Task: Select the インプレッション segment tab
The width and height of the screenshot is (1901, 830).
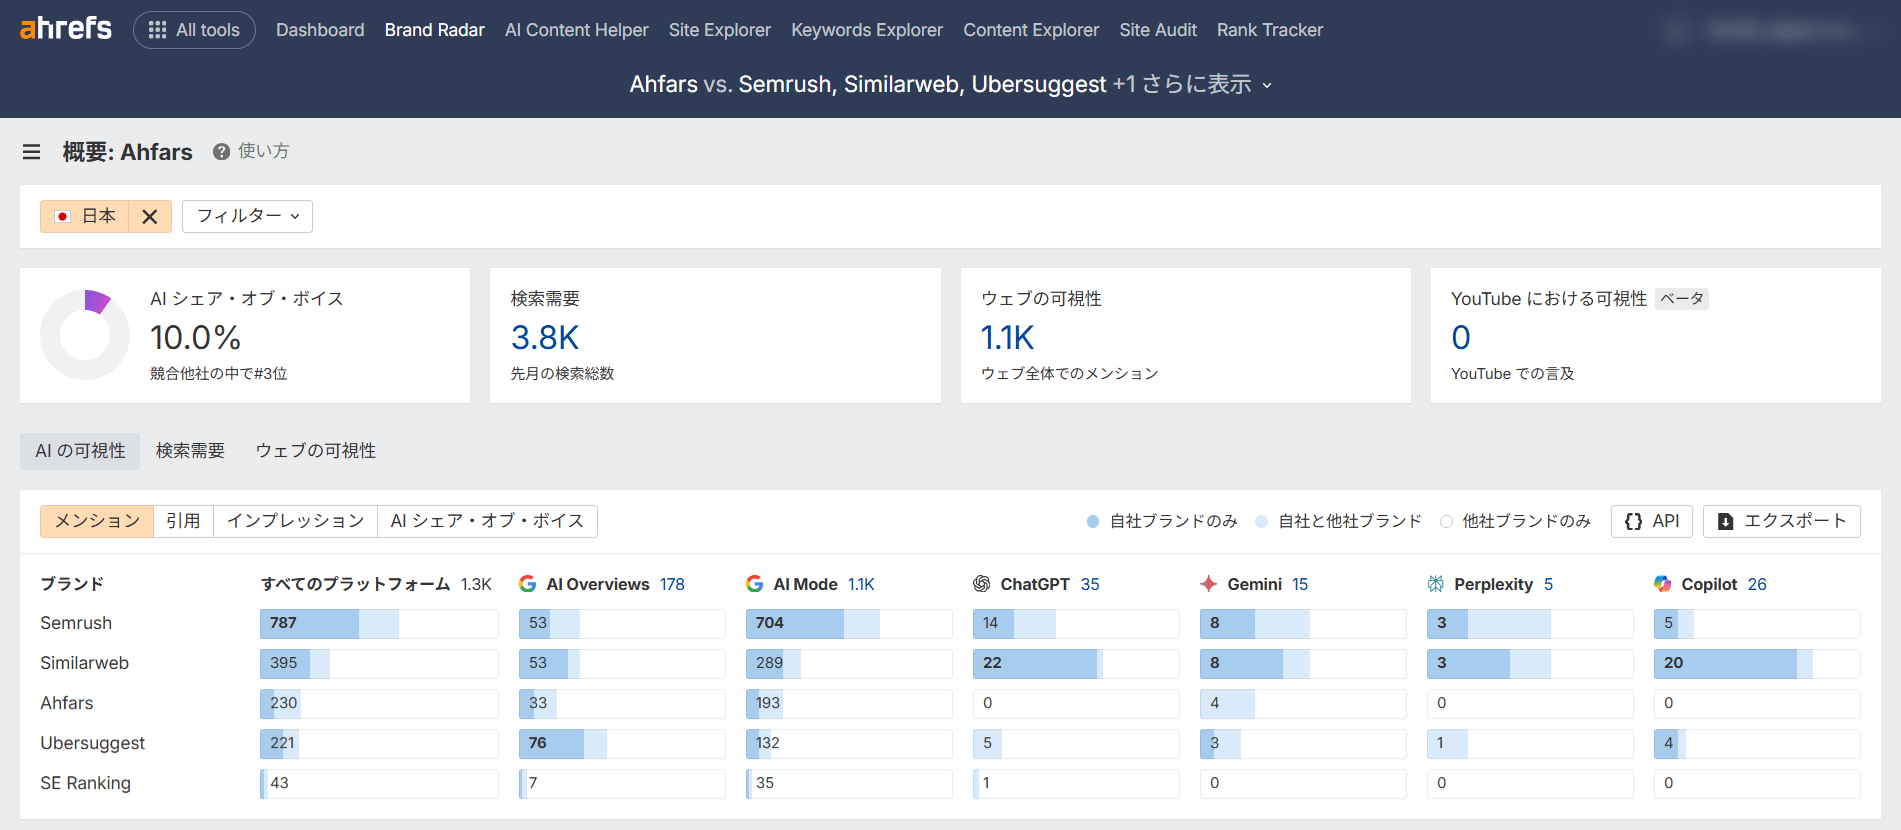Action: pyautogui.click(x=295, y=521)
